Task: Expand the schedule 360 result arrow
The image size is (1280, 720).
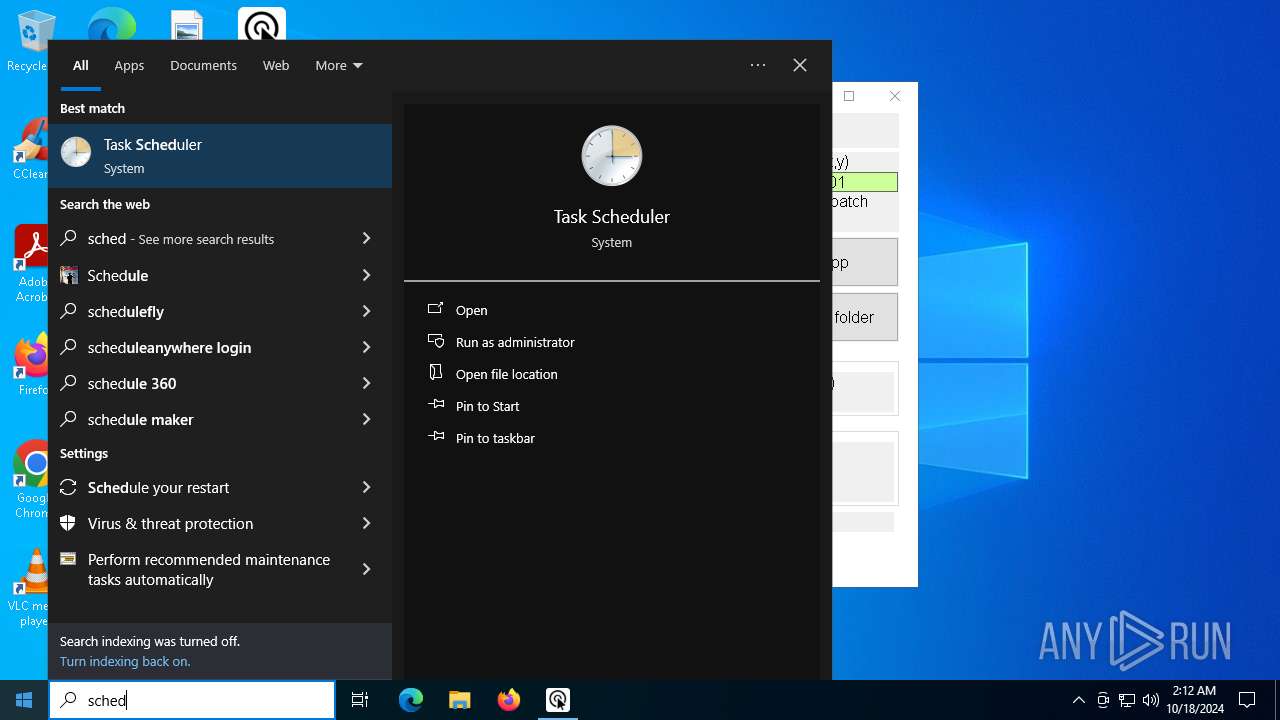Action: [x=366, y=383]
